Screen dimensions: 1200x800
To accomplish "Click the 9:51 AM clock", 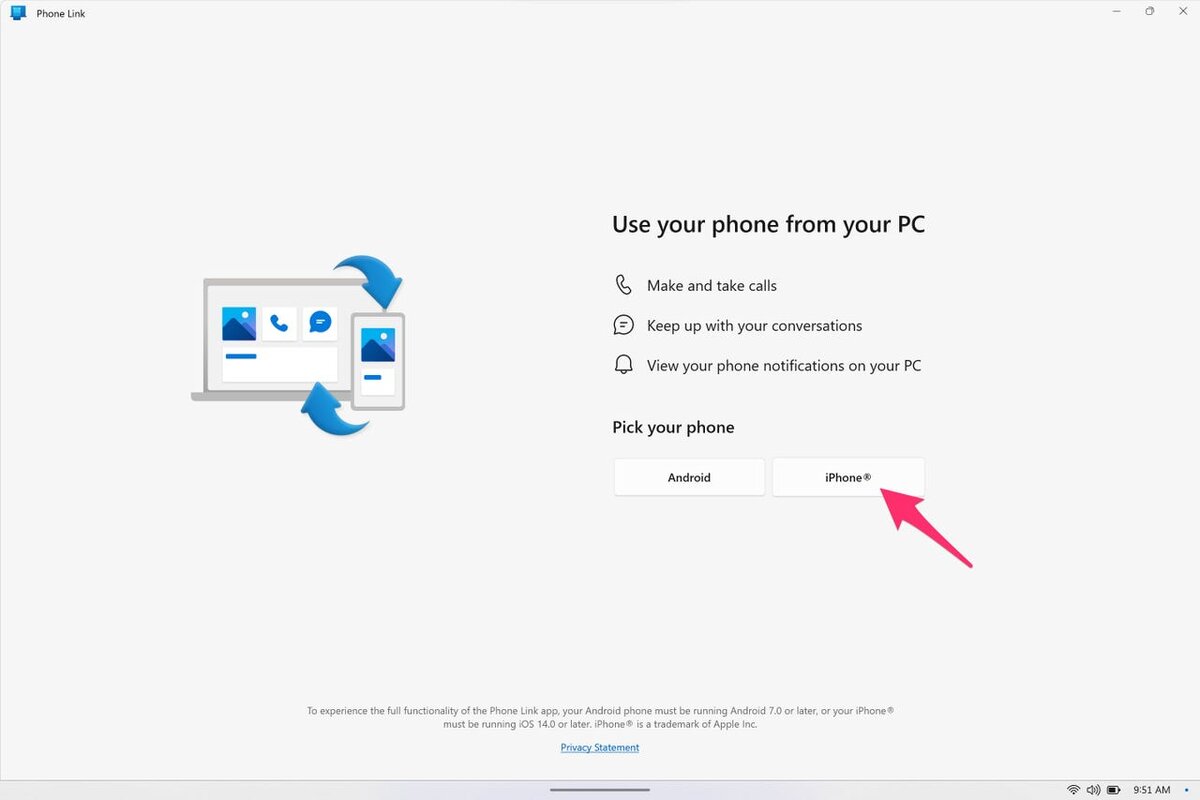I will [x=1151, y=790].
